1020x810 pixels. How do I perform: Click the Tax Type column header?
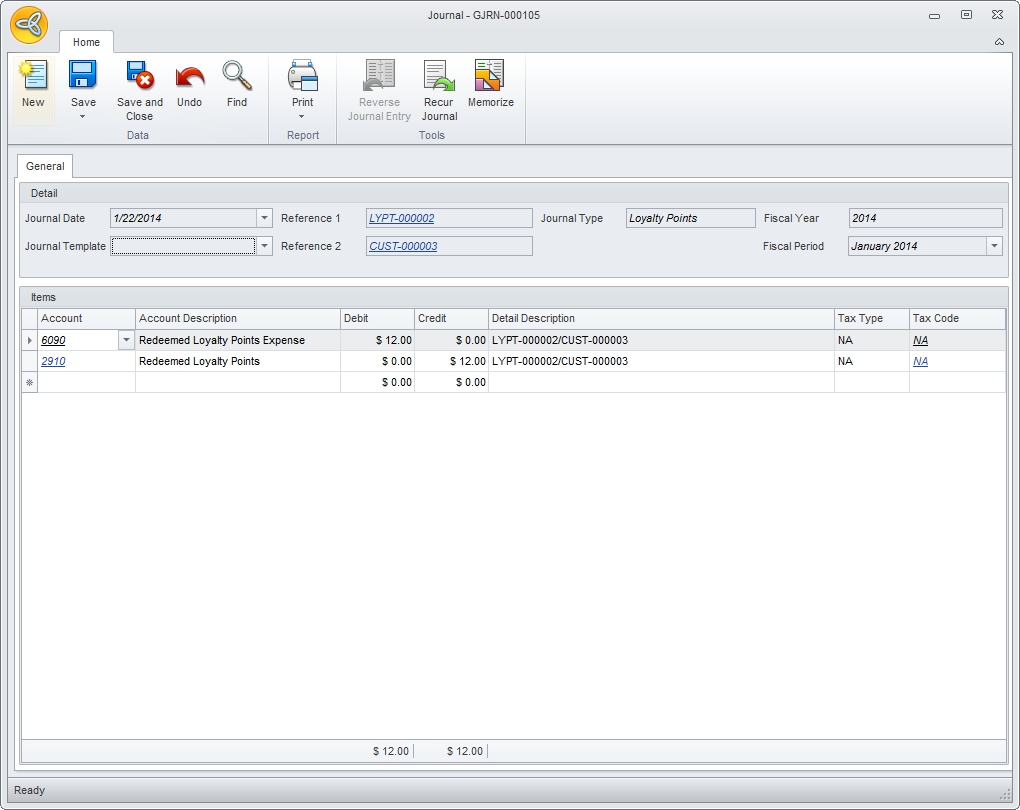pos(872,318)
